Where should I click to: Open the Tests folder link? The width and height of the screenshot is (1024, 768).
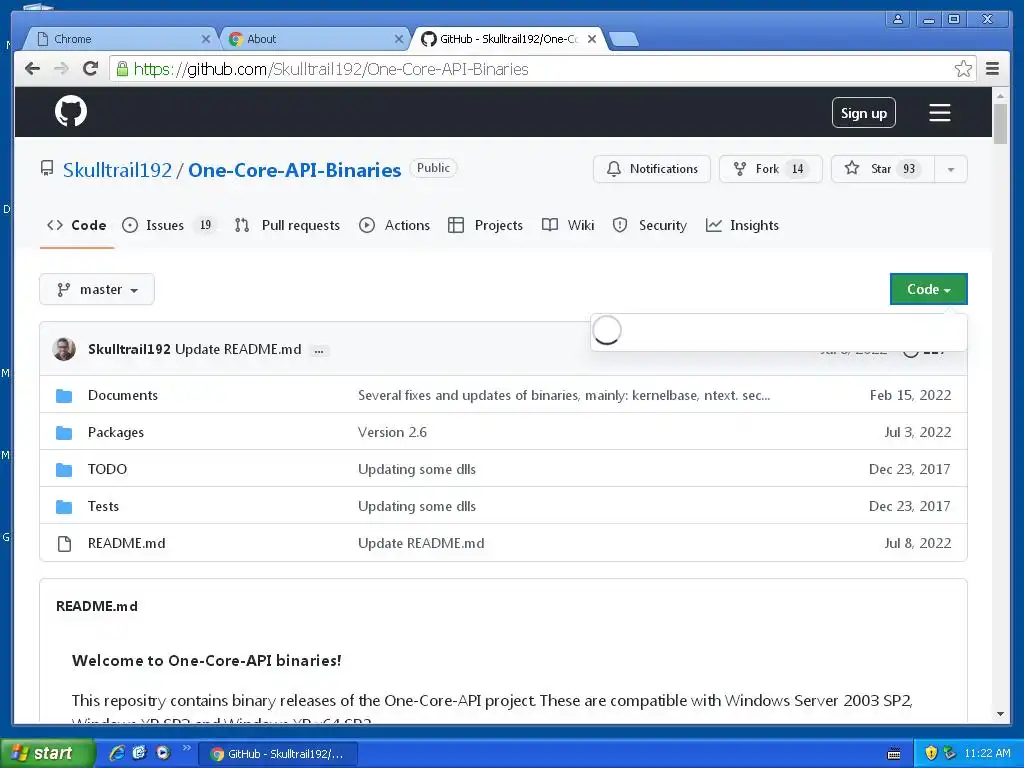(x=103, y=506)
